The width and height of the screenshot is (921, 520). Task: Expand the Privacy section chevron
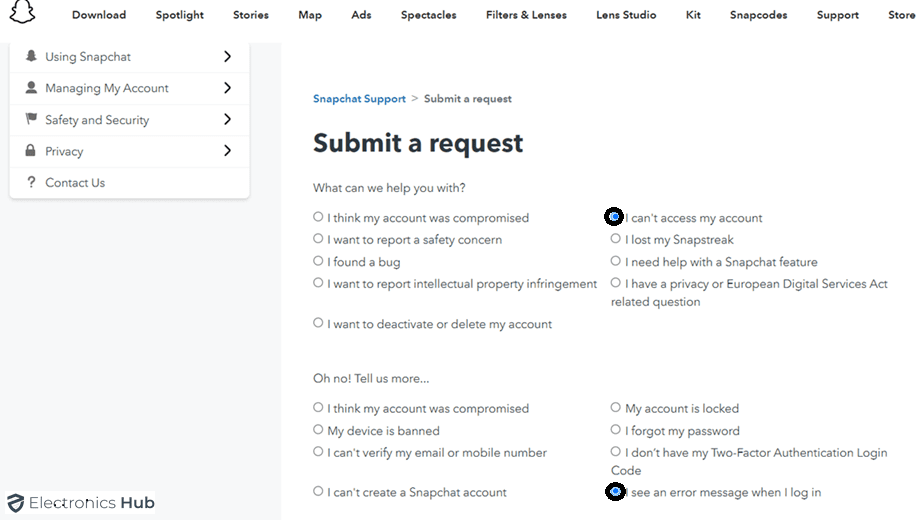[x=228, y=151]
